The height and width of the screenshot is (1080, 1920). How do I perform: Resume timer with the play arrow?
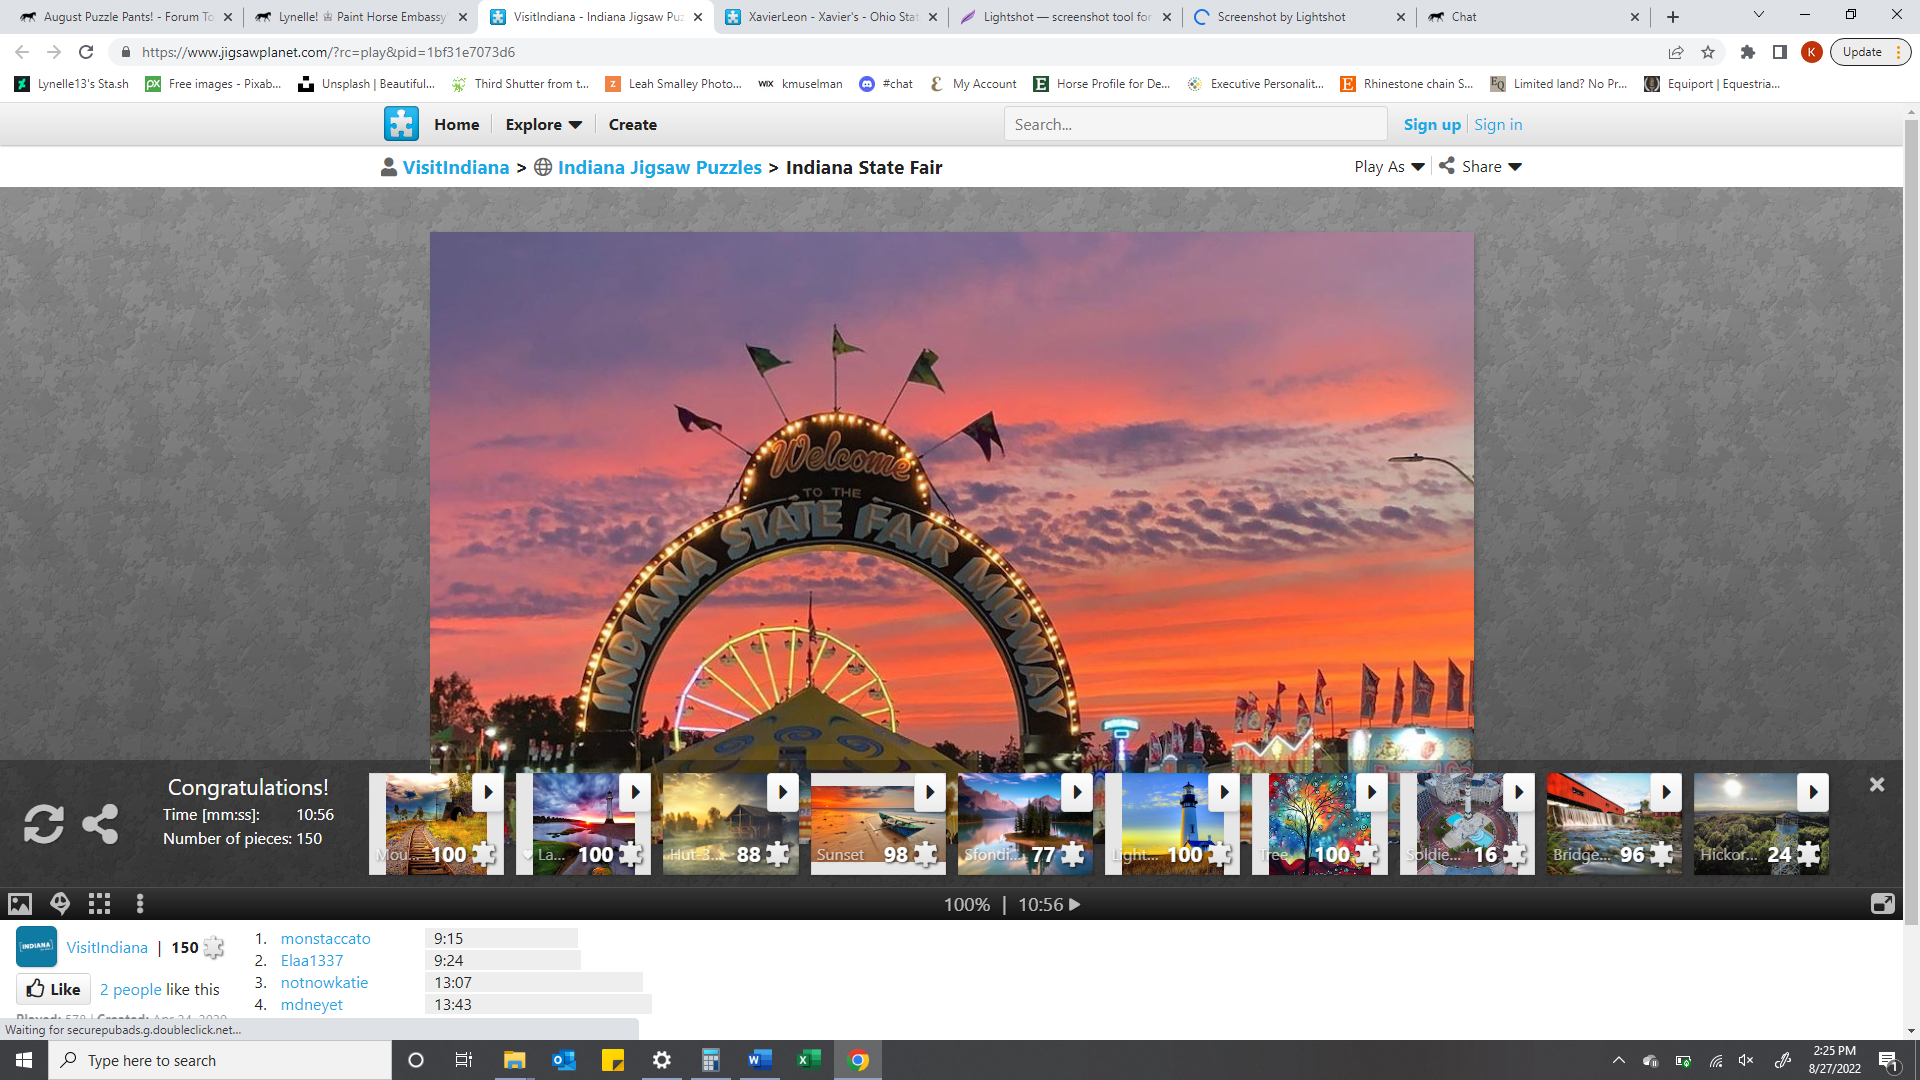[x=1075, y=904]
